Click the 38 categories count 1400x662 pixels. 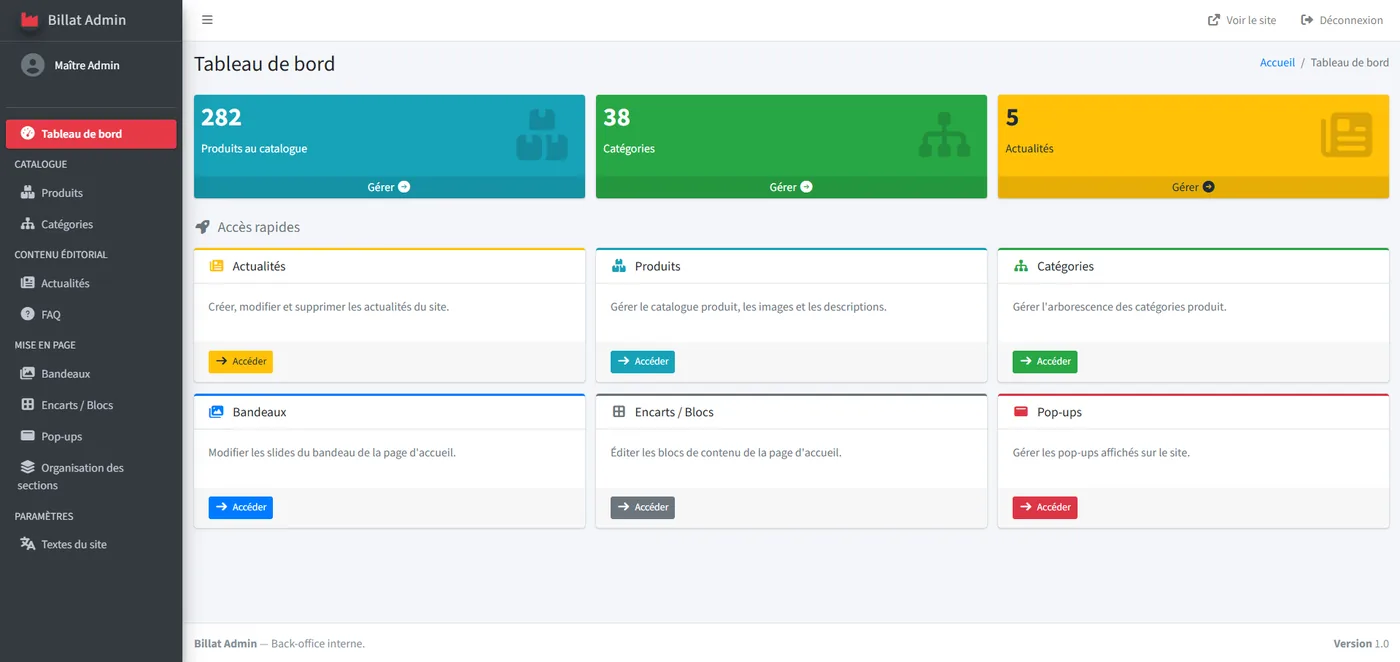pyautogui.click(x=617, y=117)
